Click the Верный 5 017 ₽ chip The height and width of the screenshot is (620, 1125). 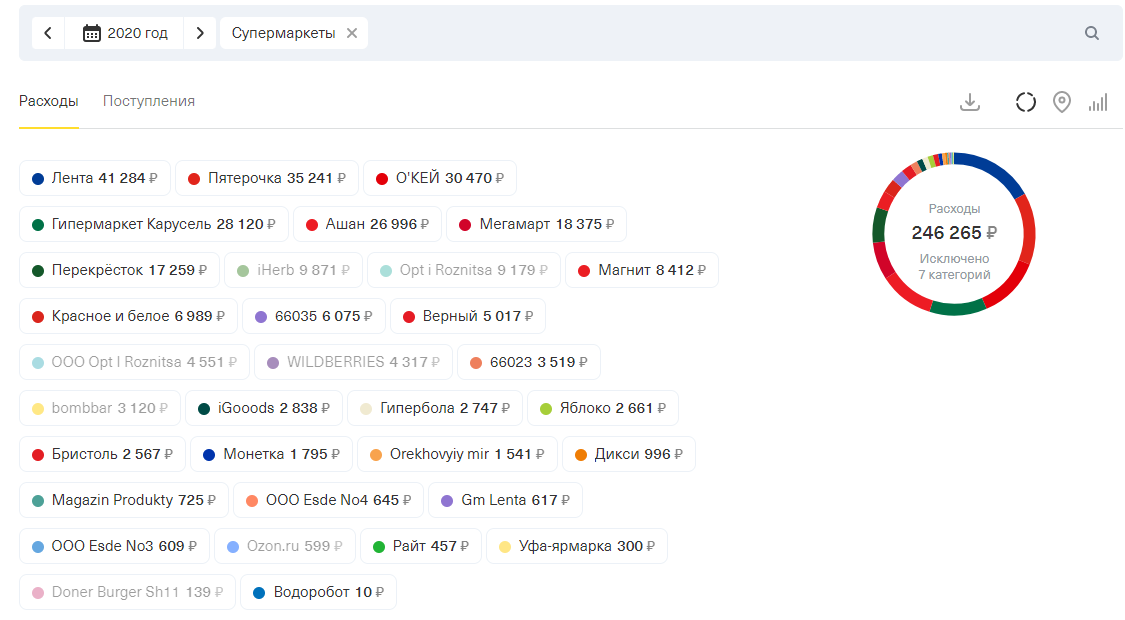(x=468, y=316)
